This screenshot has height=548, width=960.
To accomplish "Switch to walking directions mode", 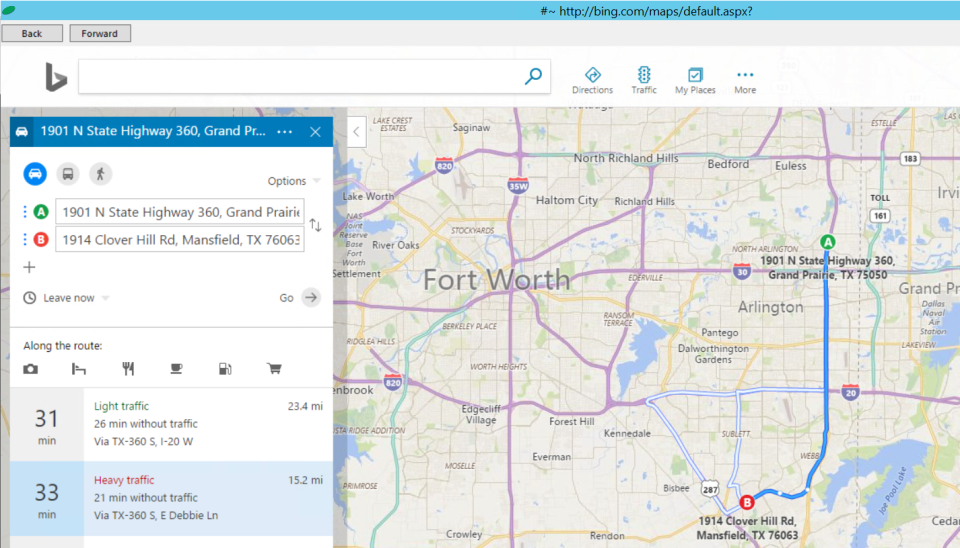I will coord(100,173).
